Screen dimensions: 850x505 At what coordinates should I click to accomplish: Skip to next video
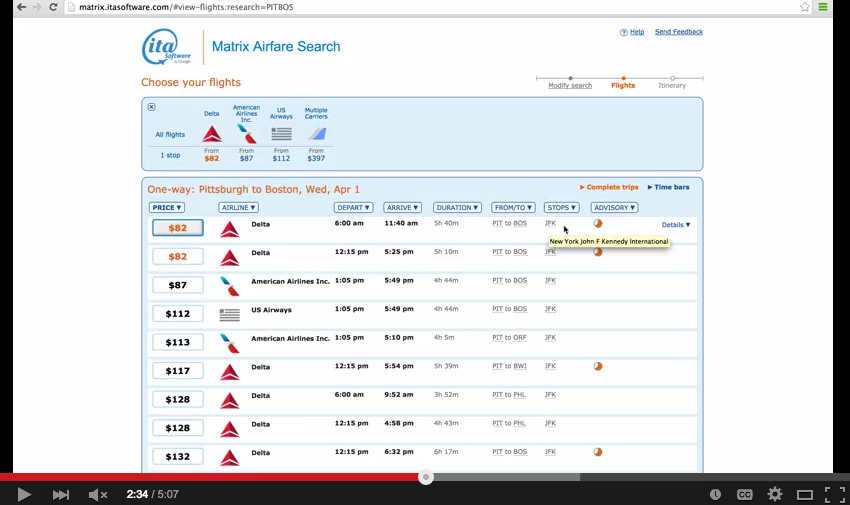pyautogui.click(x=61, y=494)
